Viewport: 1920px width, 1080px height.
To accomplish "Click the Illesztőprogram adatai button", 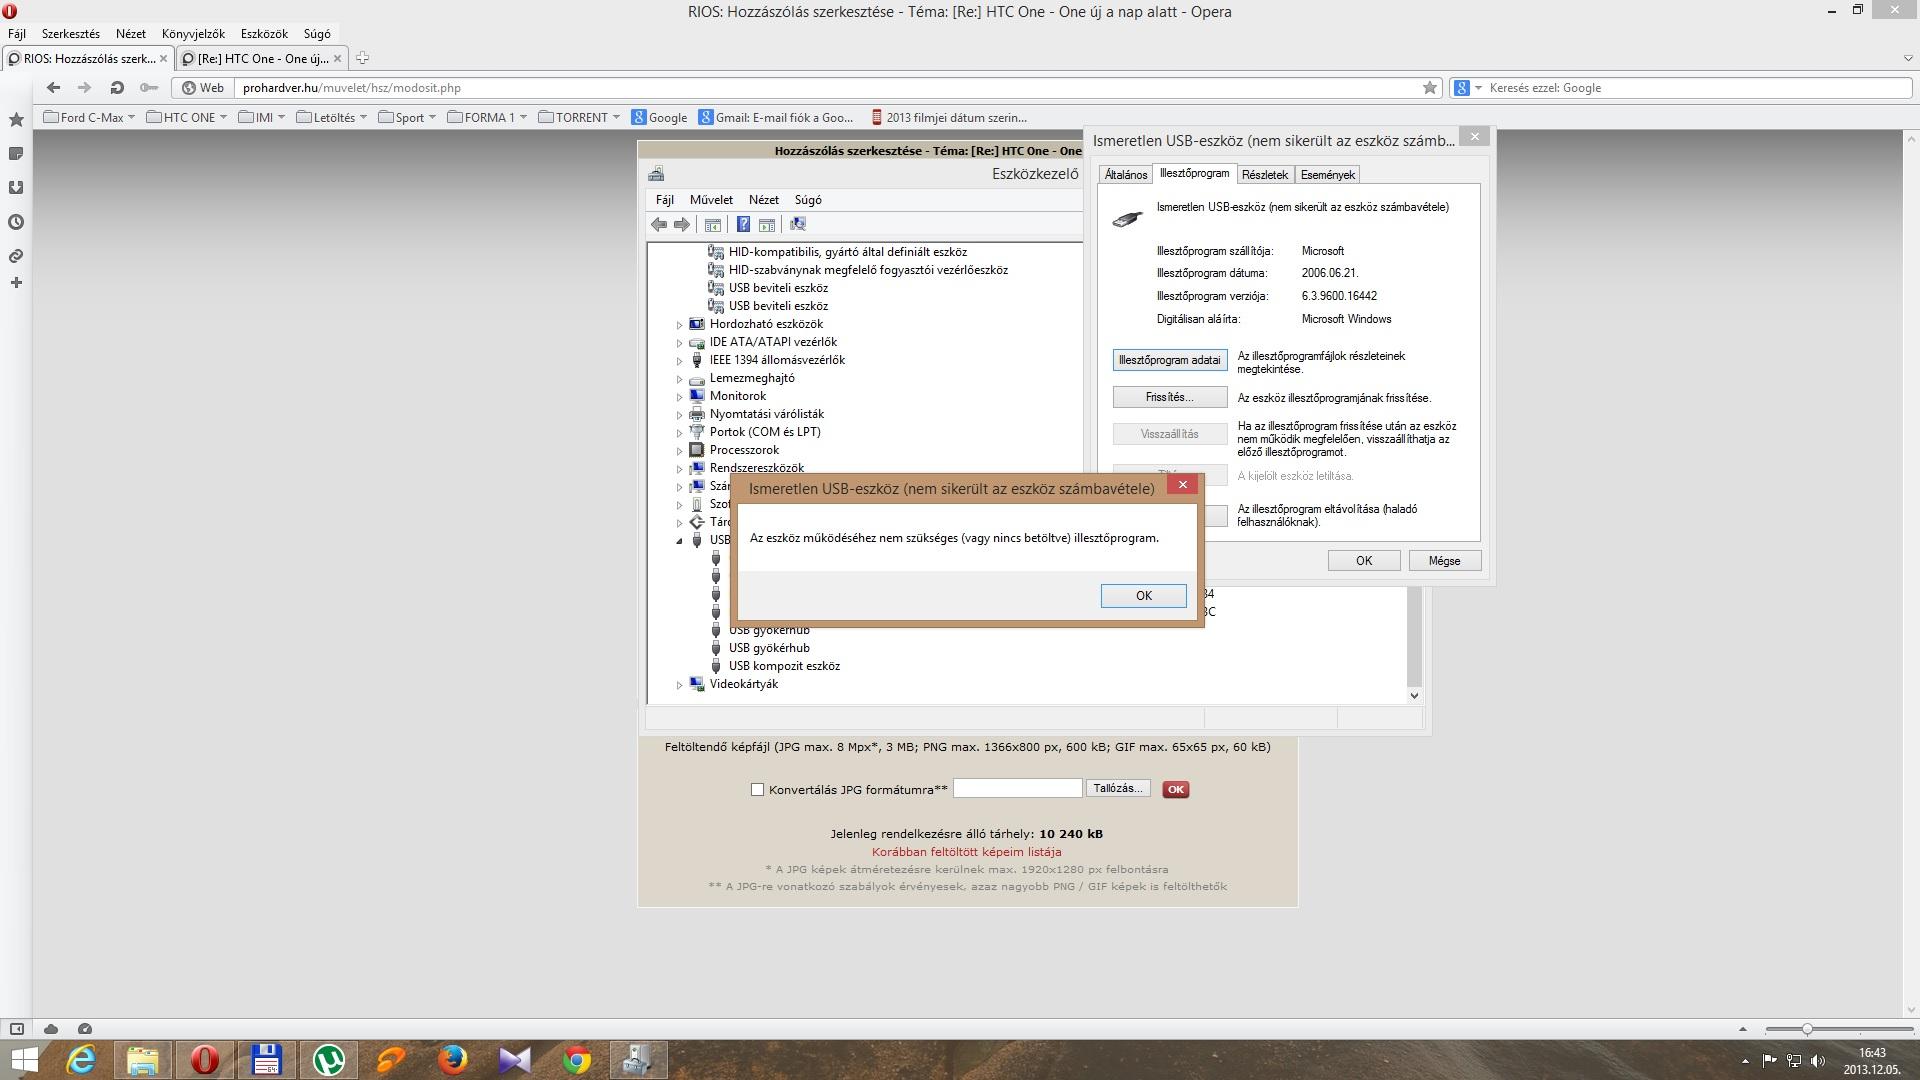I will (x=1169, y=360).
